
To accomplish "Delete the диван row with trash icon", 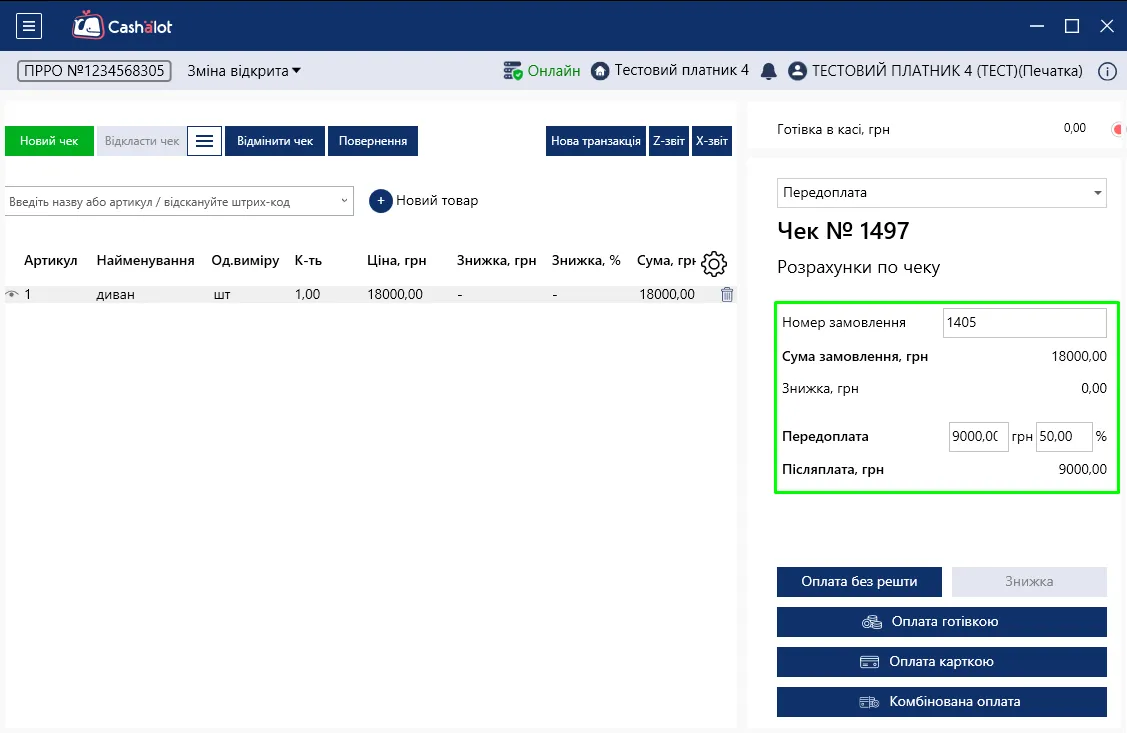I will pyautogui.click(x=727, y=295).
